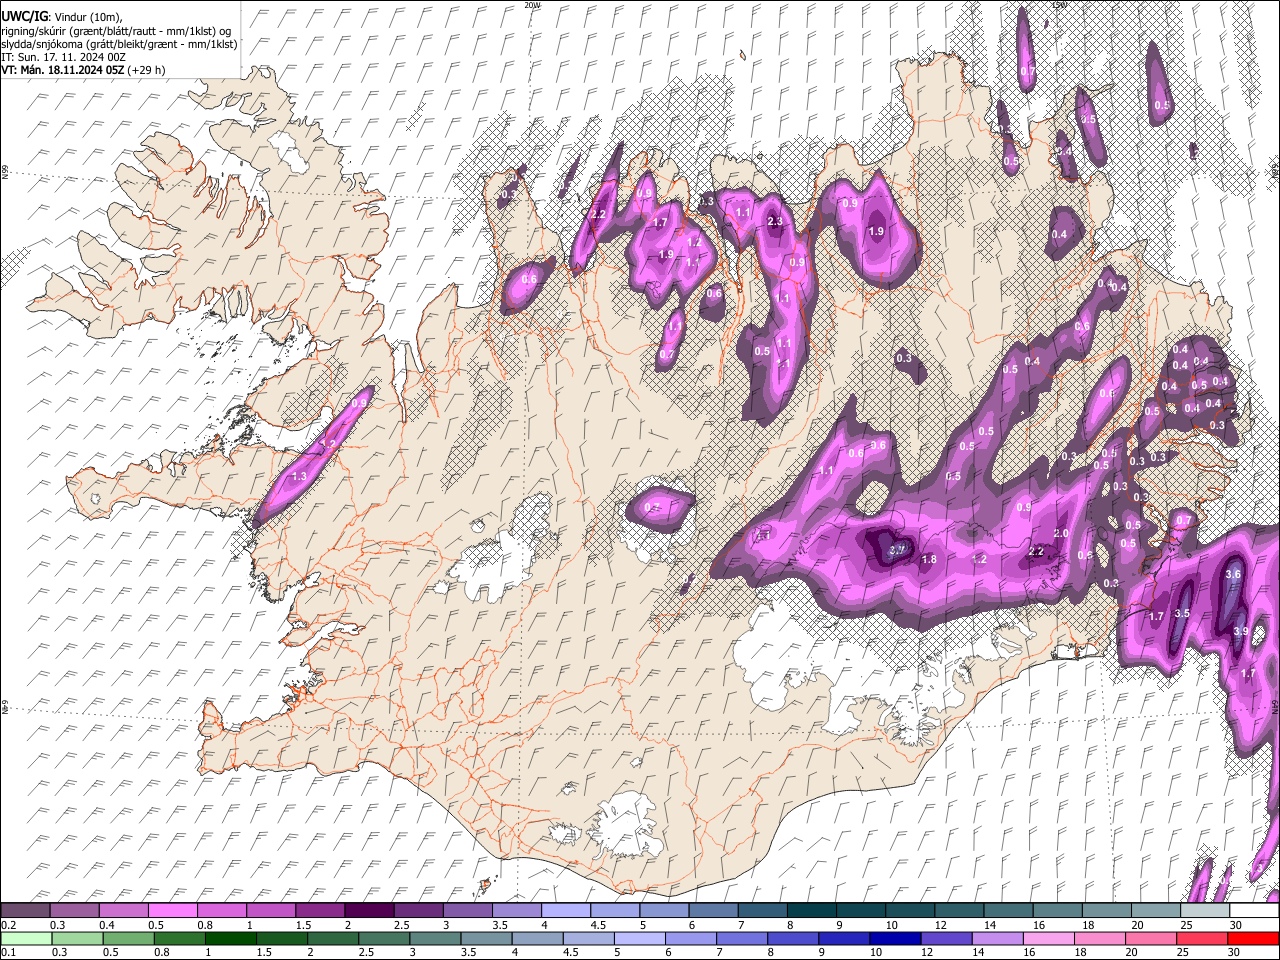Pick the darkest purple swatch between 2 and 2.5, upper legend
The height and width of the screenshot is (960, 1280).
(x=368, y=910)
